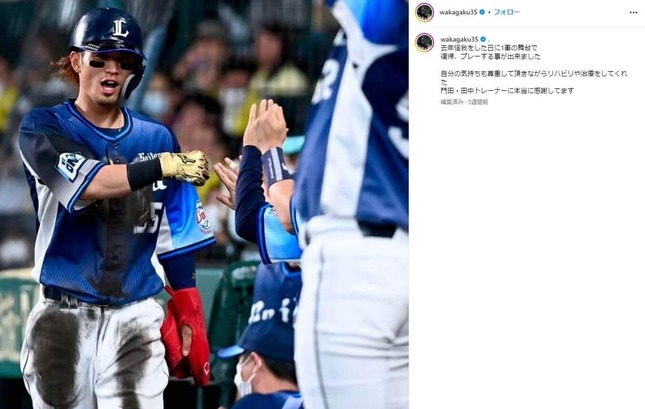Open the three-dot more options menu
645x409 pixels.
(633, 13)
